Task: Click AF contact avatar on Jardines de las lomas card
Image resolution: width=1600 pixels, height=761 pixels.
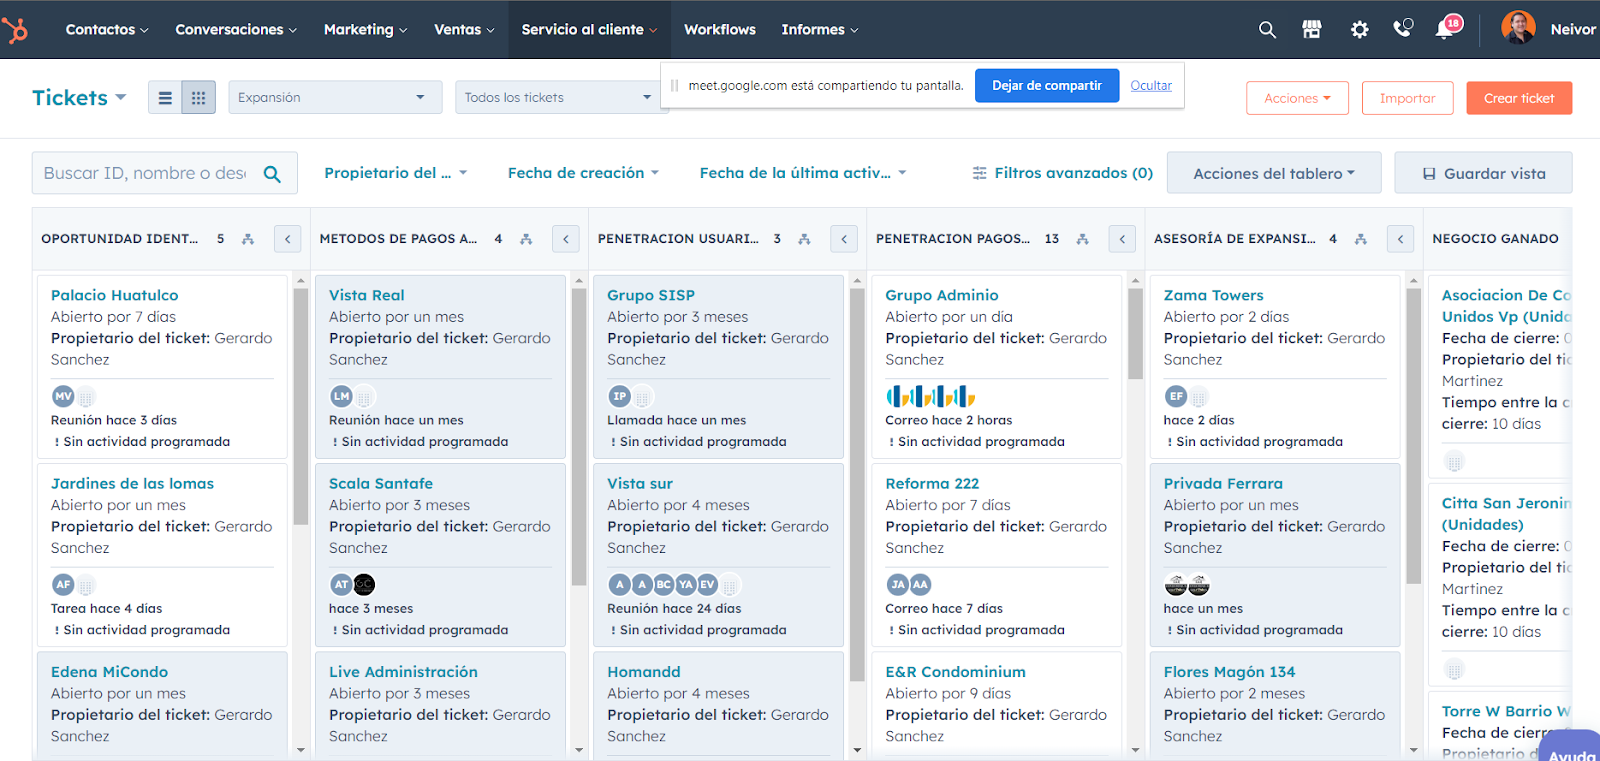Action: pyautogui.click(x=63, y=584)
